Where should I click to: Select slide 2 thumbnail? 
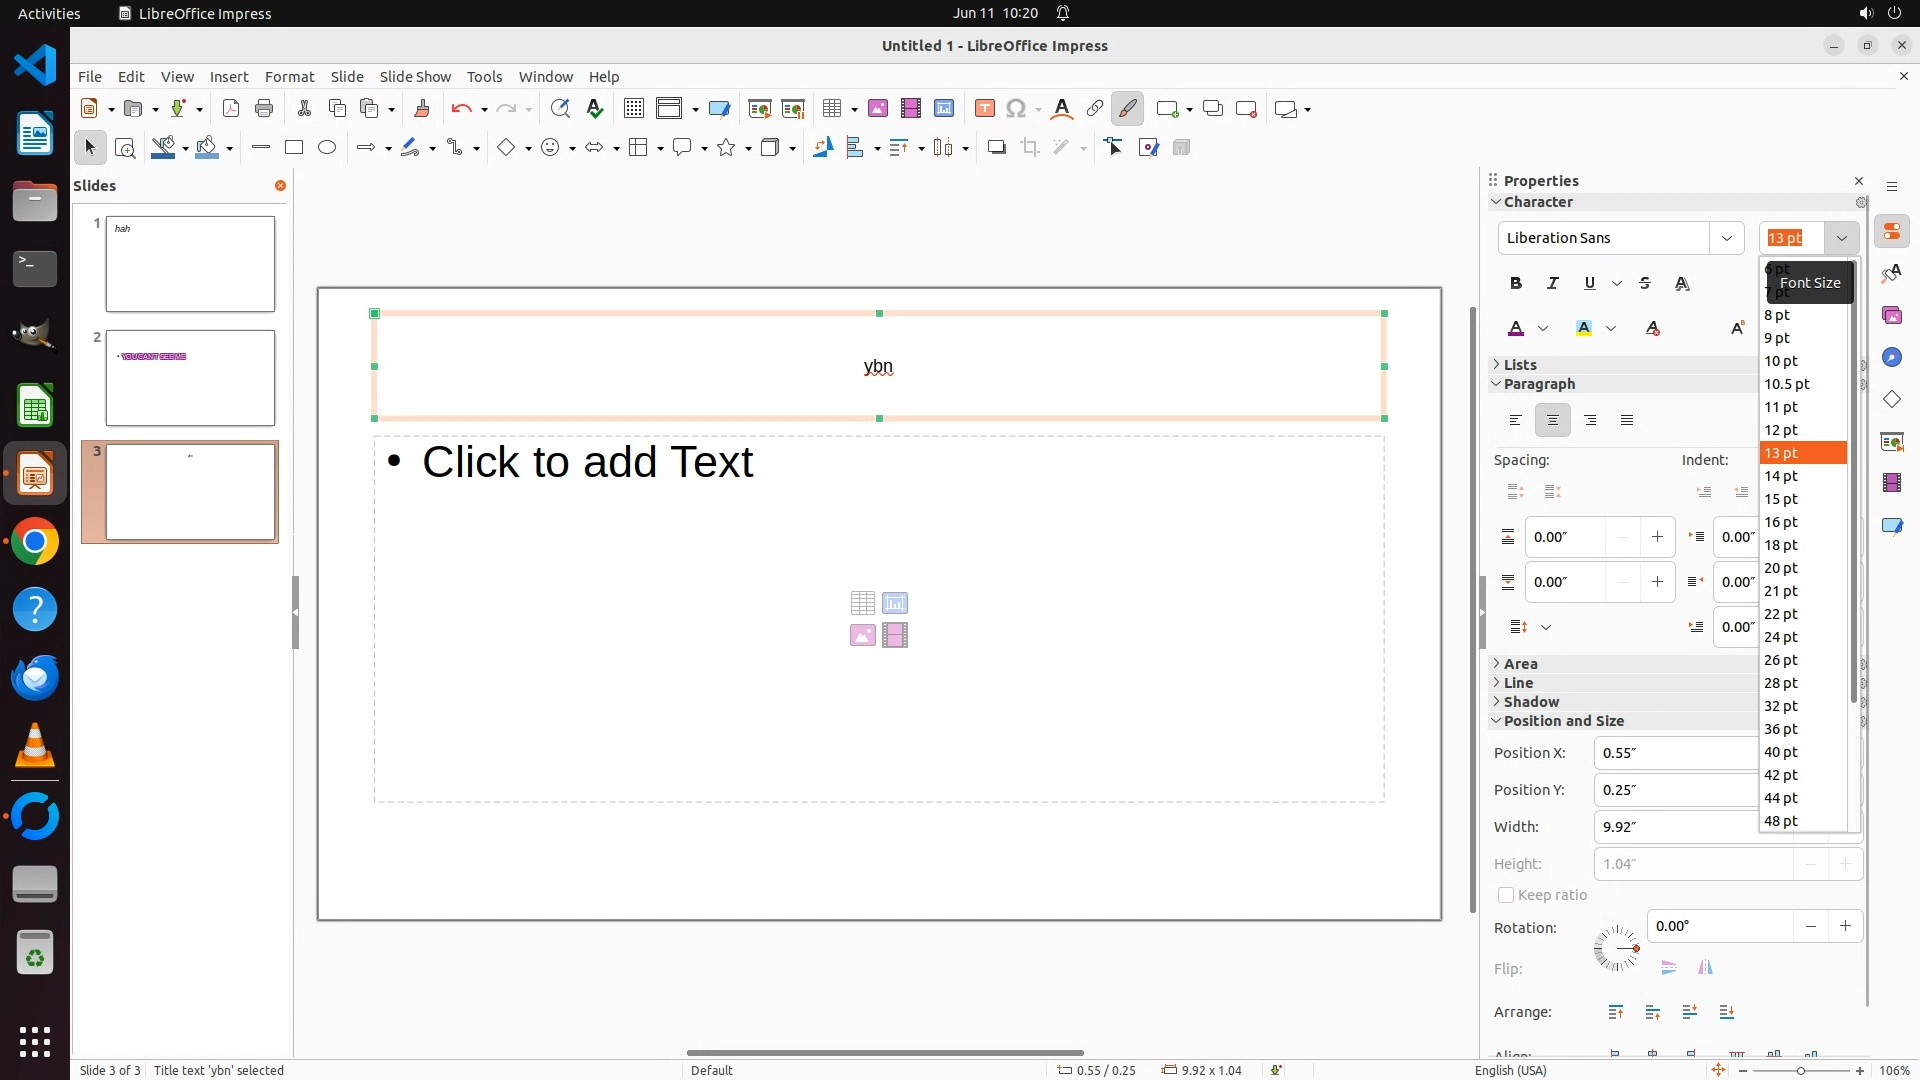tap(190, 378)
